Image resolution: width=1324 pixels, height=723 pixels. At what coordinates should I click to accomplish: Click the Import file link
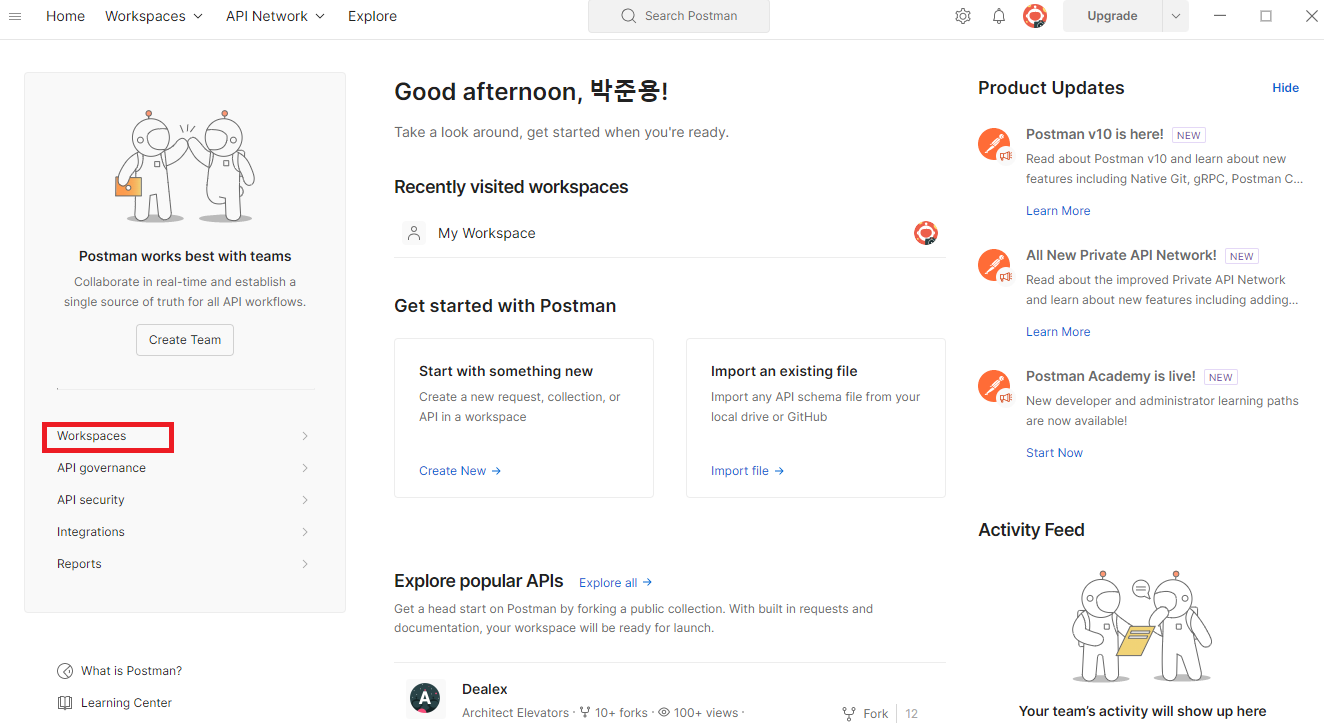click(x=748, y=471)
